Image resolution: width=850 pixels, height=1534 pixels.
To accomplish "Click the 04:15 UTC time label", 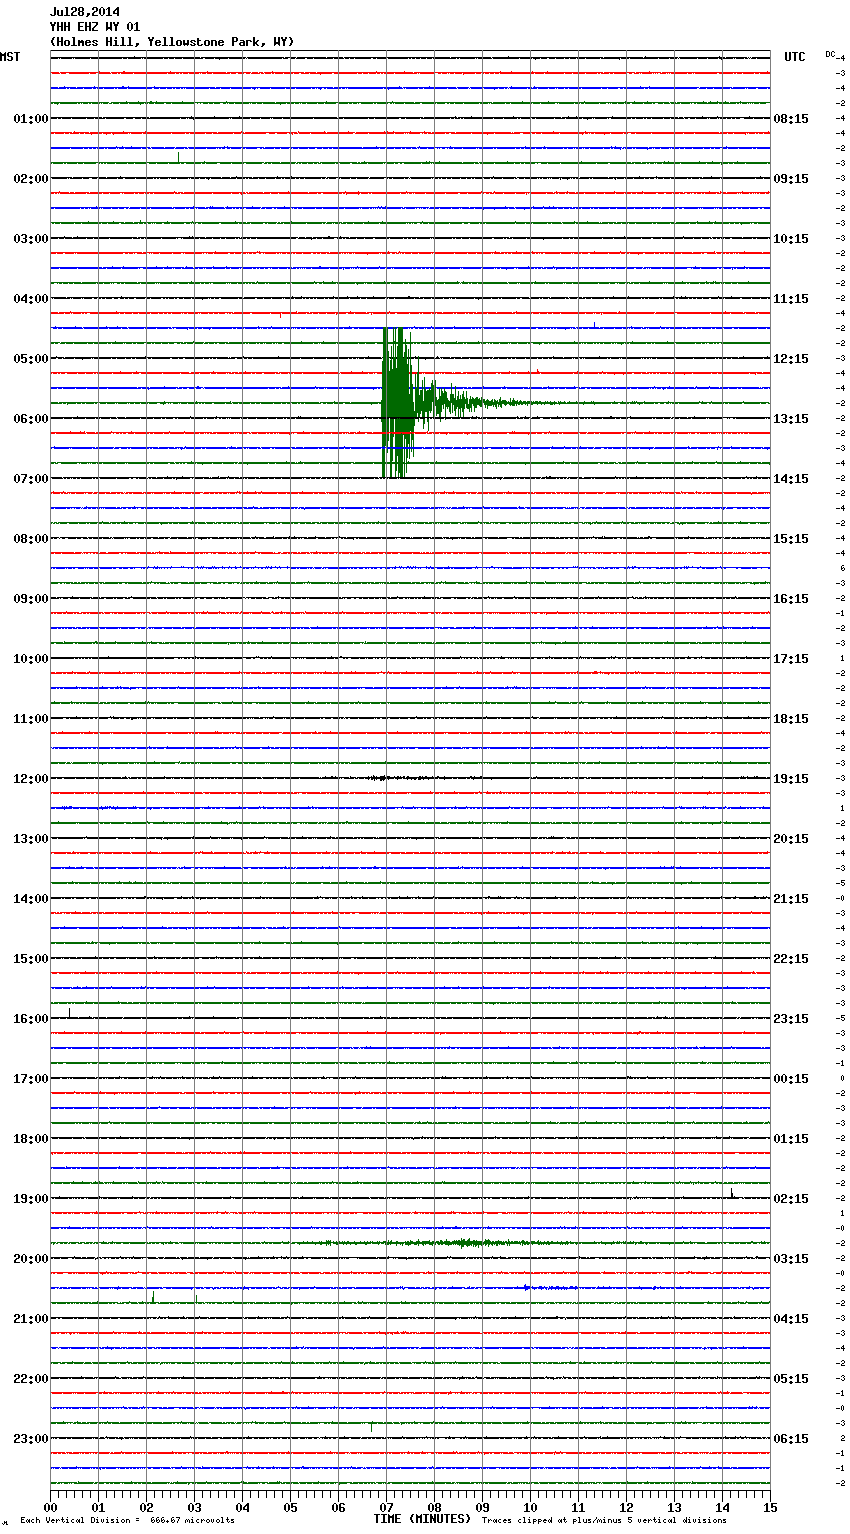I will coord(791,1319).
